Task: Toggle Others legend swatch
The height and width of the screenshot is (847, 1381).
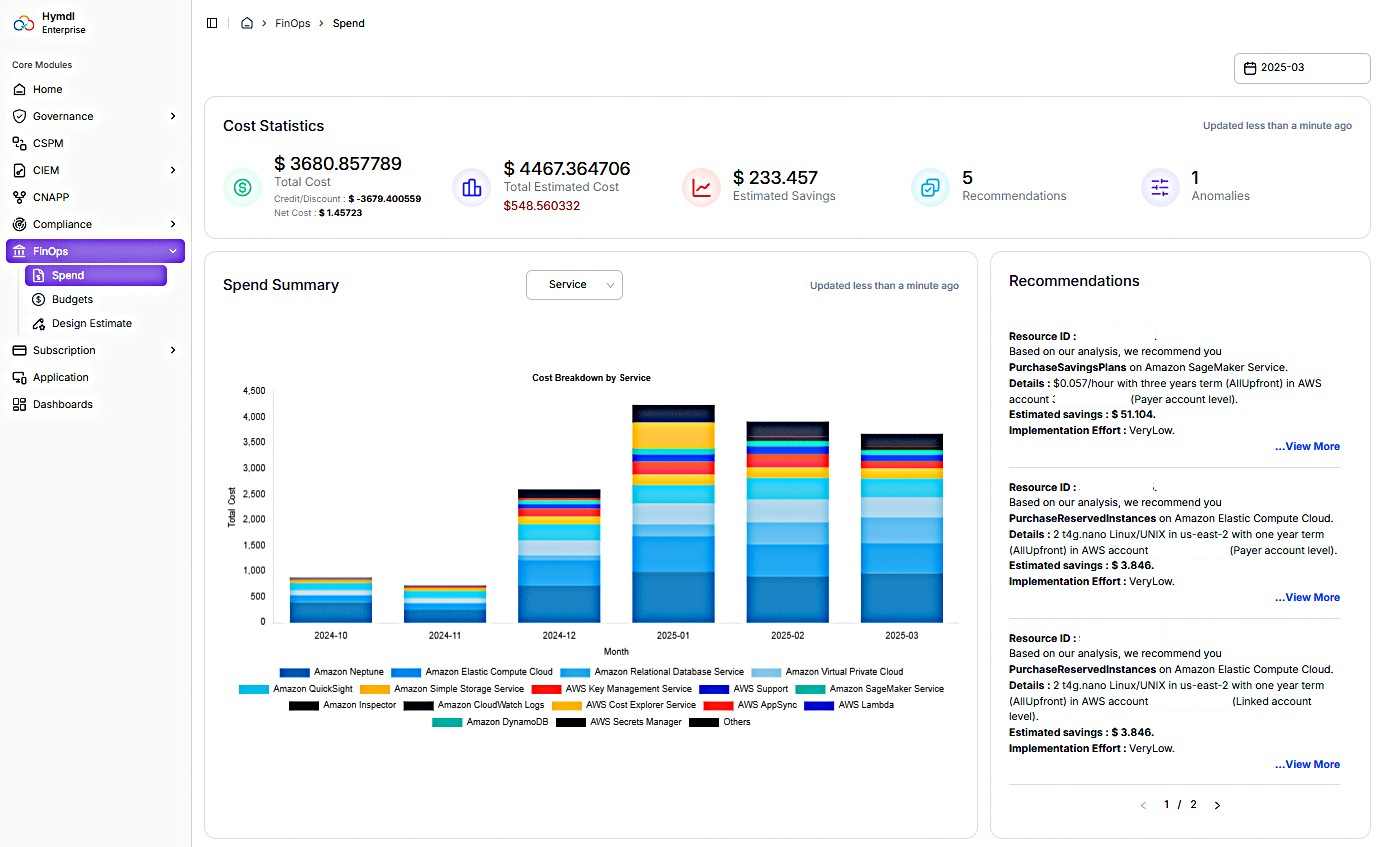Action: click(703, 722)
